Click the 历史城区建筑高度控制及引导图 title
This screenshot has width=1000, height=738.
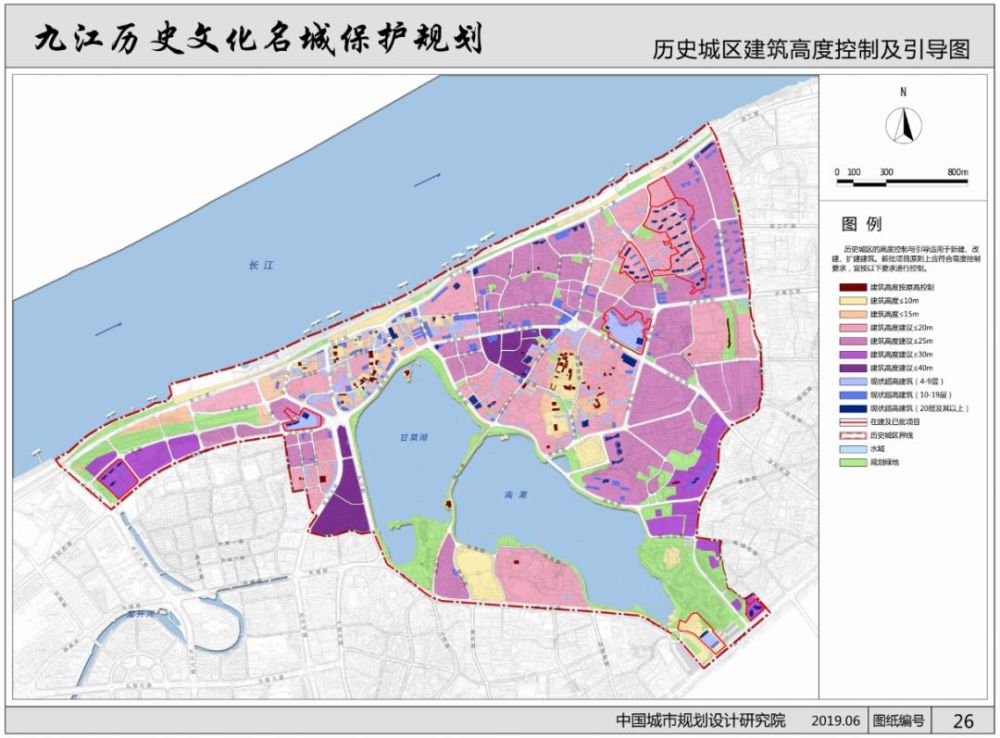click(811, 49)
